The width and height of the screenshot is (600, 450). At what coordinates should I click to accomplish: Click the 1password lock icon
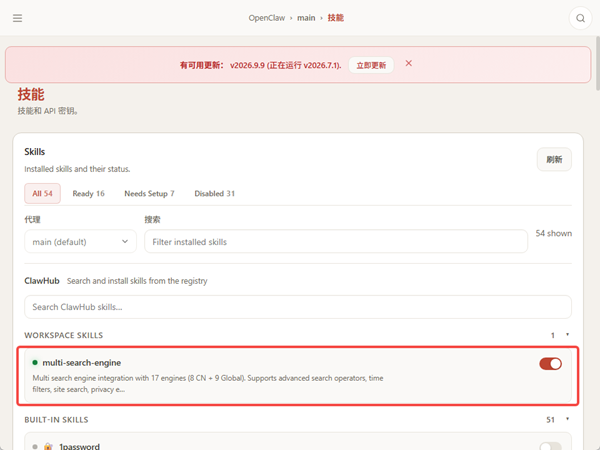(x=48, y=446)
